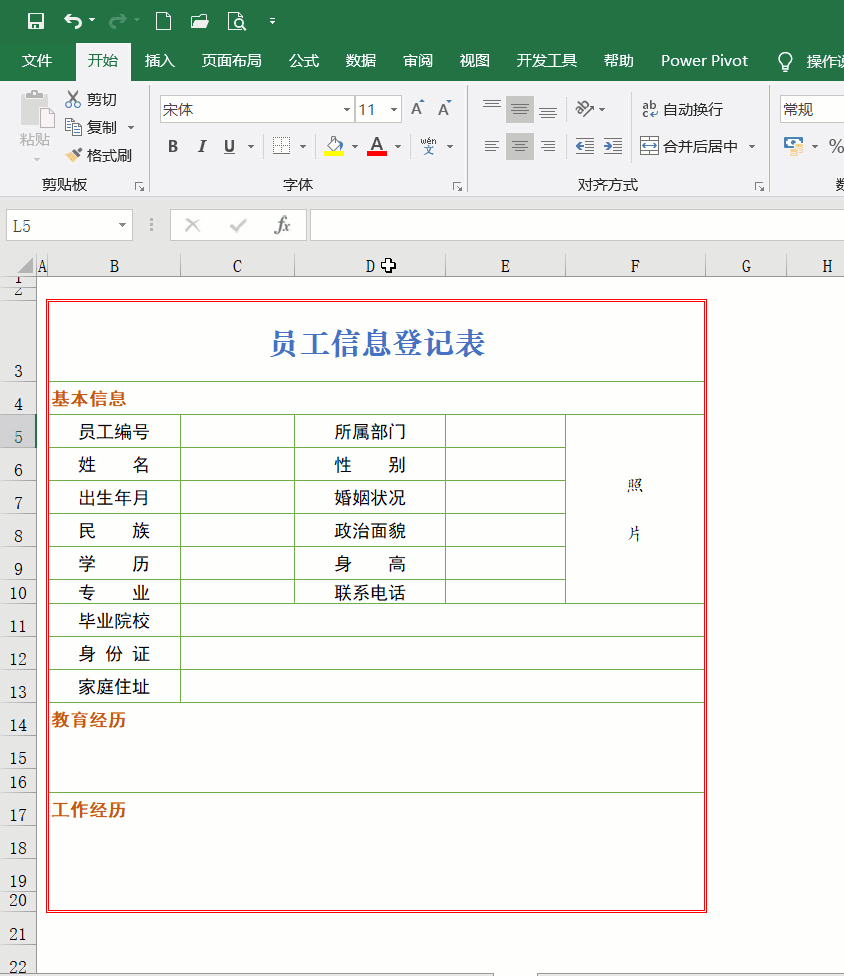This screenshot has height=976, width=844.
Task: Select the 员工信息登记表 title cell
Action: pyautogui.click(x=377, y=342)
